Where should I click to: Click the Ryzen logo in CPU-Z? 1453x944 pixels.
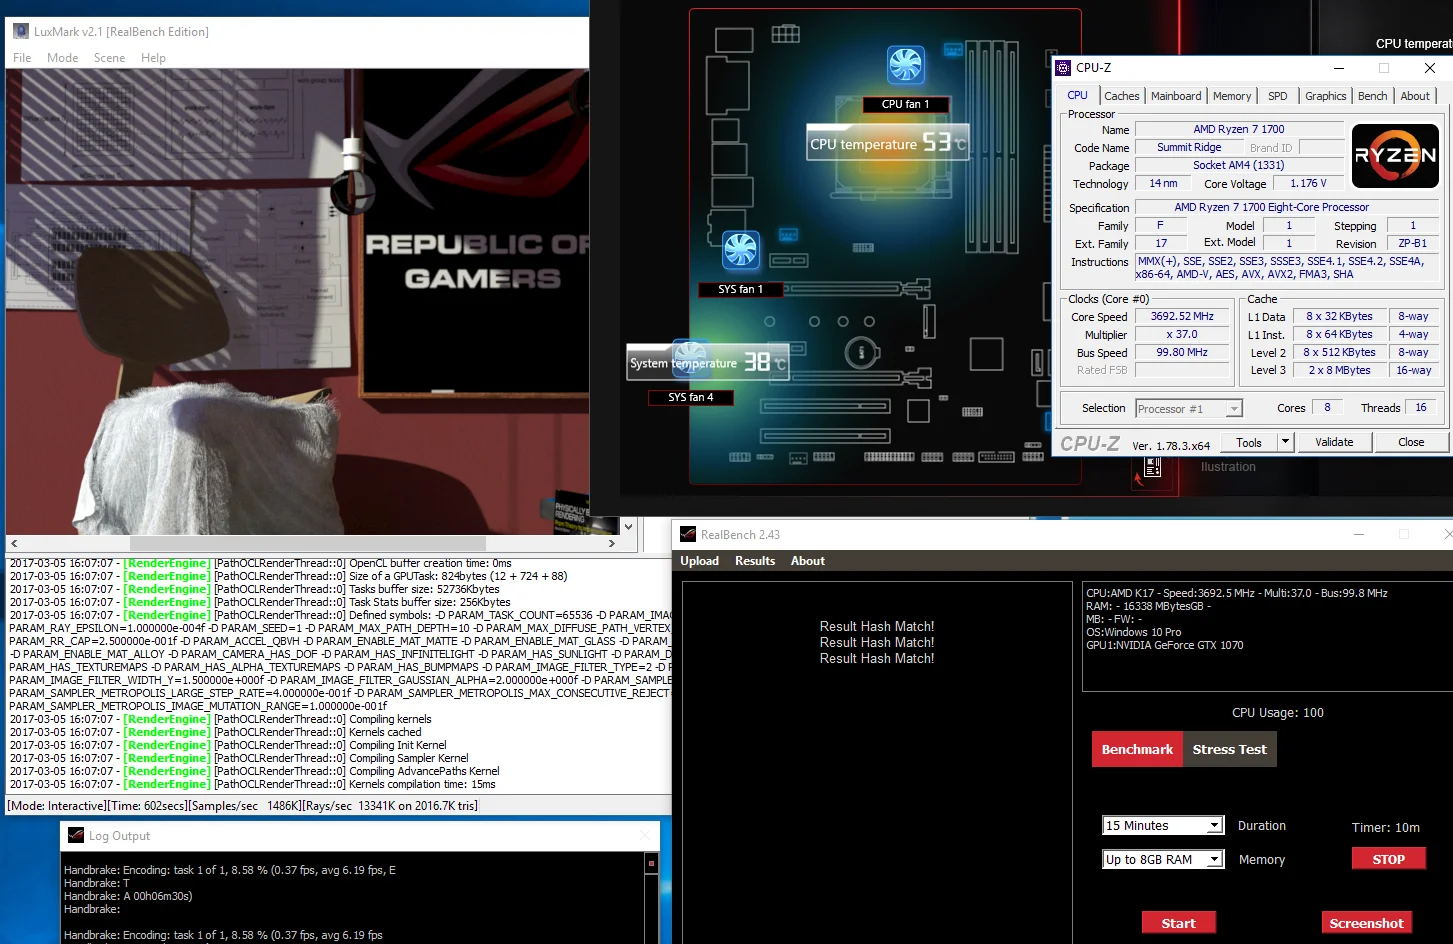[1395, 156]
